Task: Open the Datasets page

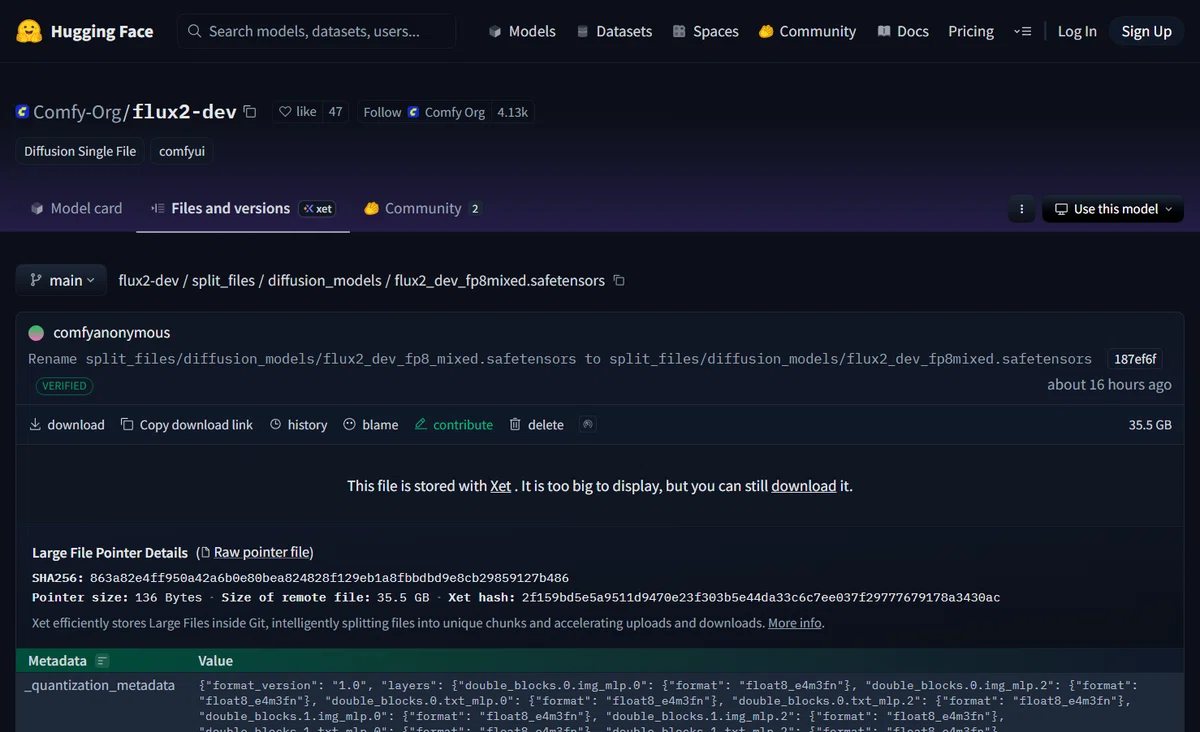Action: 614,31
